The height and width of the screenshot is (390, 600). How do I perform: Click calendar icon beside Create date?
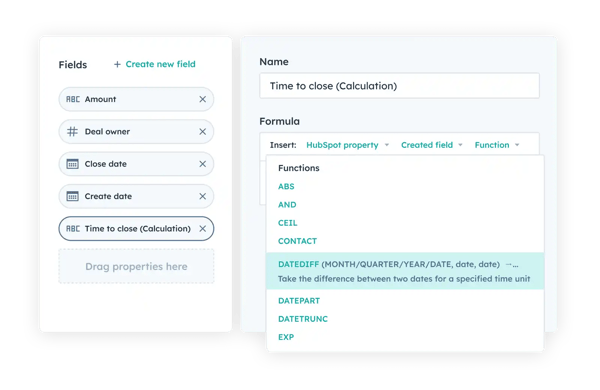(x=72, y=196)
